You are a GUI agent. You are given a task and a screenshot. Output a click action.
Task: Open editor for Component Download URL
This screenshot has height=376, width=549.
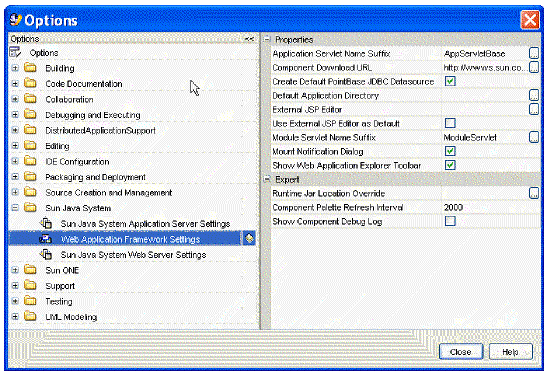click(534, 67)
